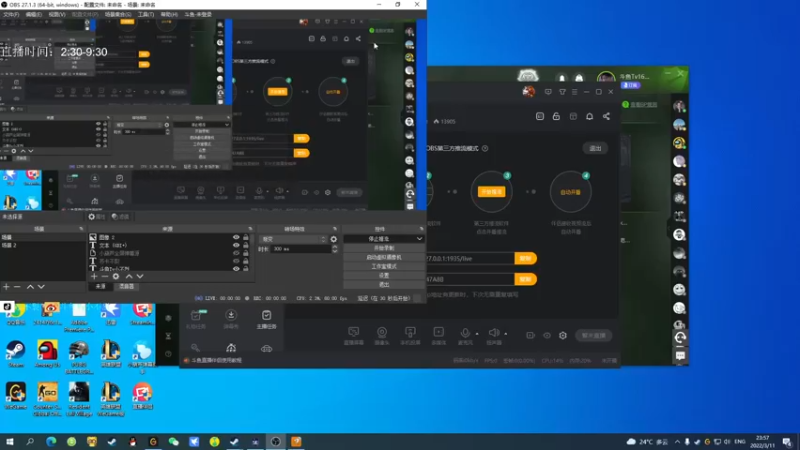Switch to the 来源 tab
Viewport: 800px width, 450px height.
click(101, 286)
